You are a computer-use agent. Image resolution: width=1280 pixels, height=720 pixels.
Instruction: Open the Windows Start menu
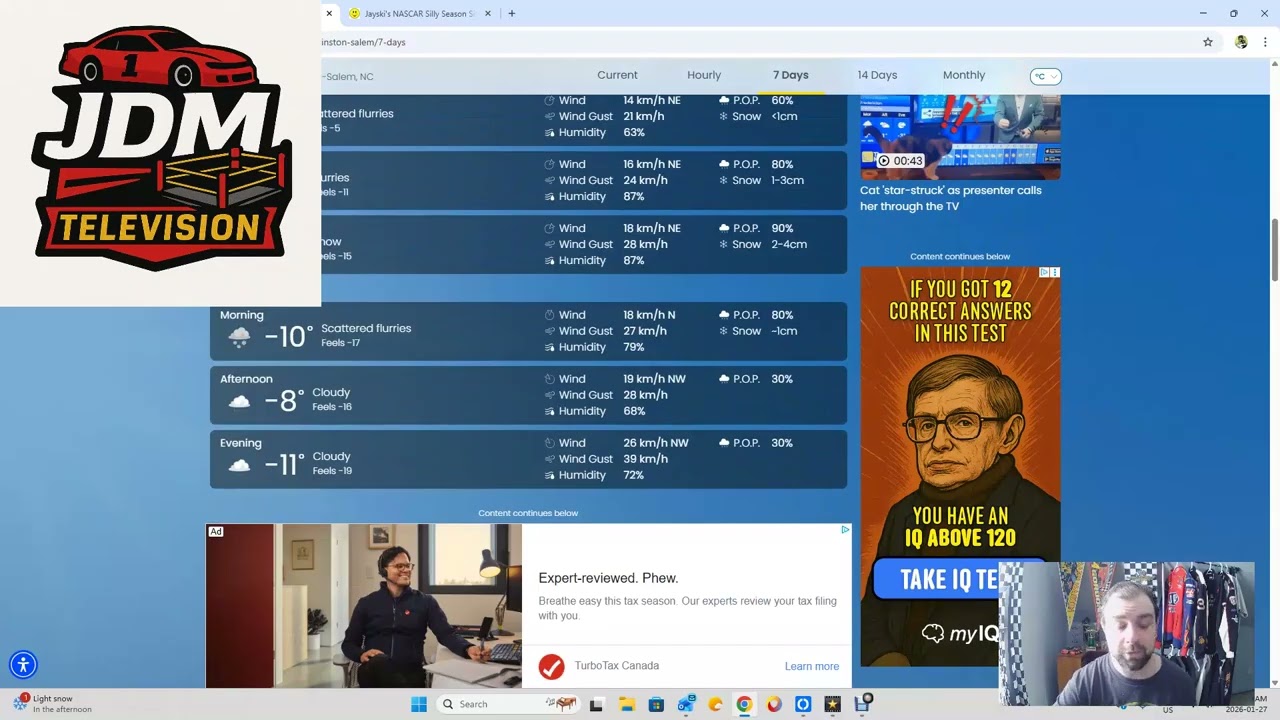pyautogui.click(x=419, y=704)
